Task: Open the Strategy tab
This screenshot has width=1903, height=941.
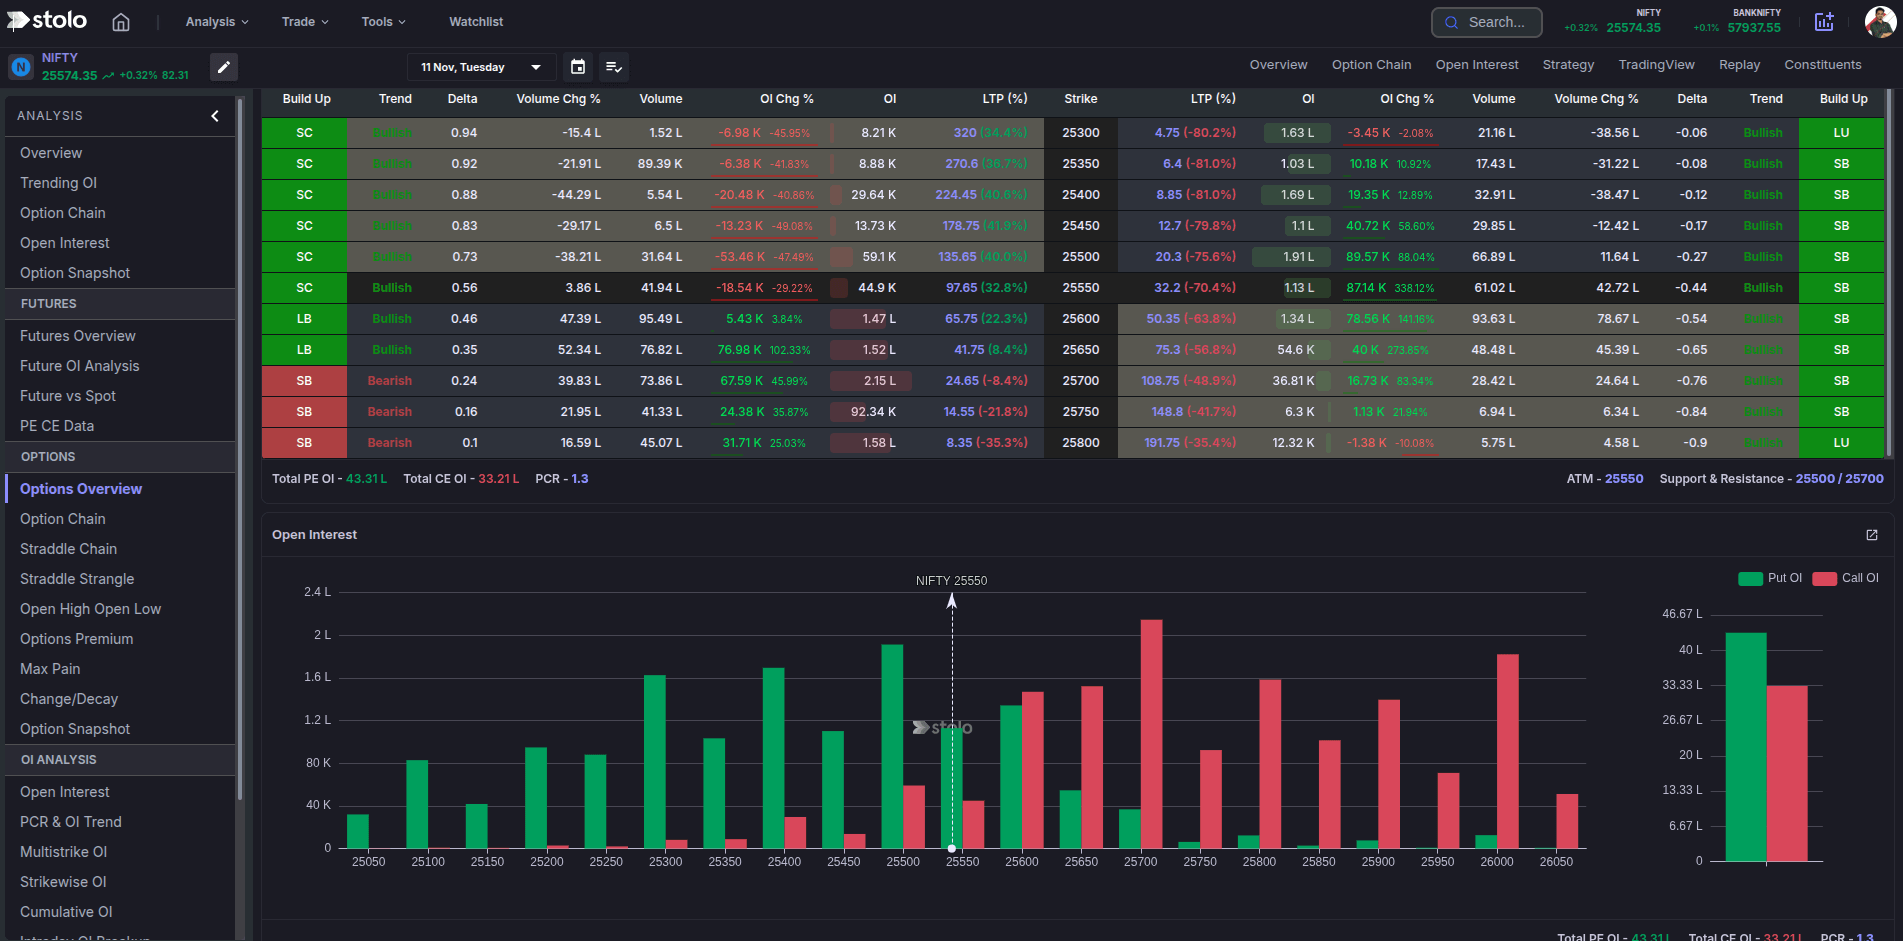Action: coord(1568,64)
